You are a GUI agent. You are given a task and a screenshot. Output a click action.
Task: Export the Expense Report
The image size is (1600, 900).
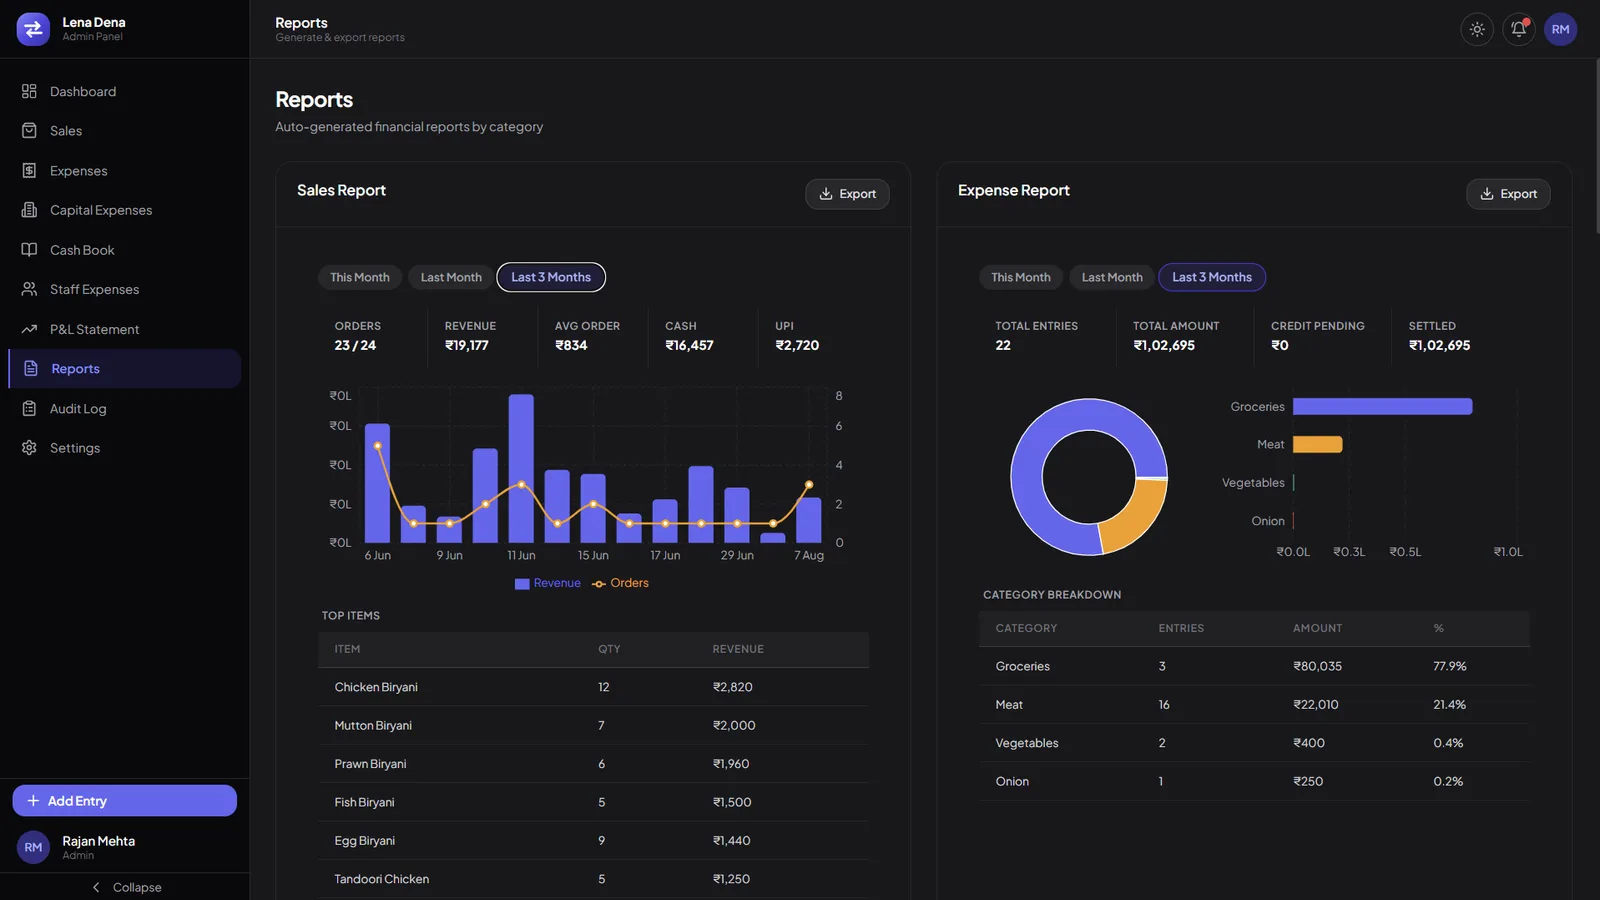point(1508,194)
